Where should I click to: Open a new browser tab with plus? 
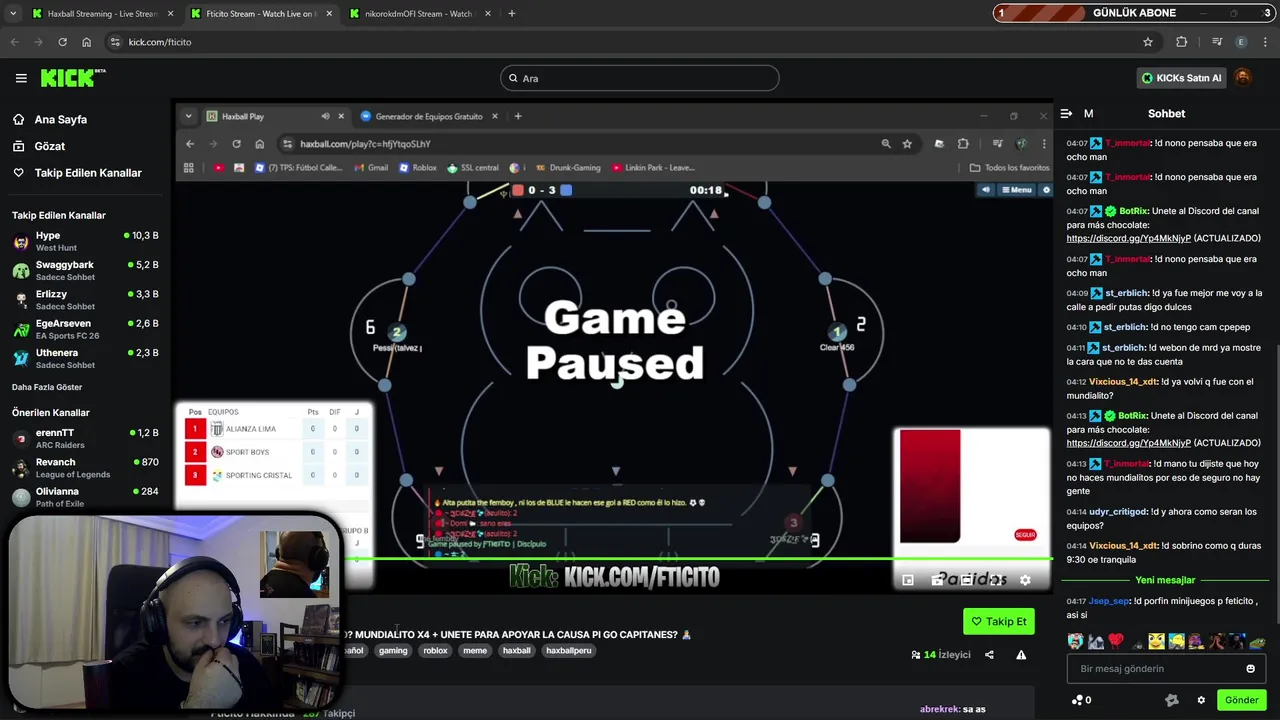pyautogui.click(x=511, y=14)
